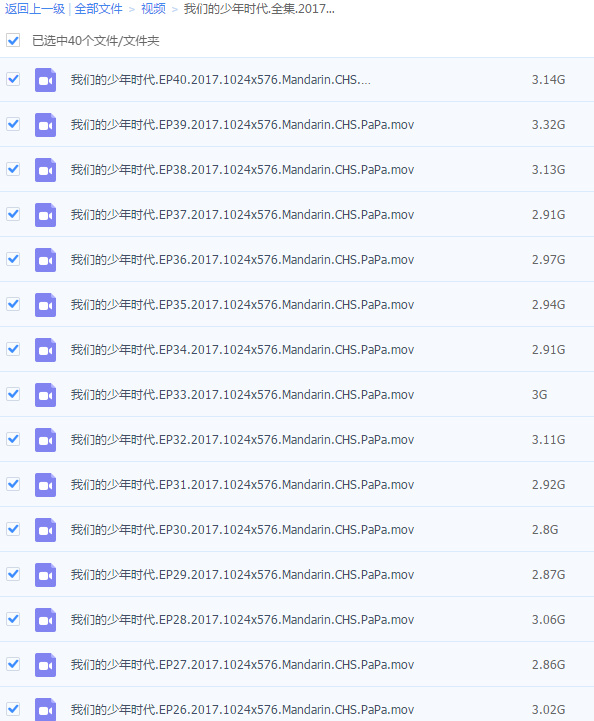Uncheck the select-all checkbox for 40 files
The height and width of the screenshot is (721, 594).
click(x=13, y=40)
